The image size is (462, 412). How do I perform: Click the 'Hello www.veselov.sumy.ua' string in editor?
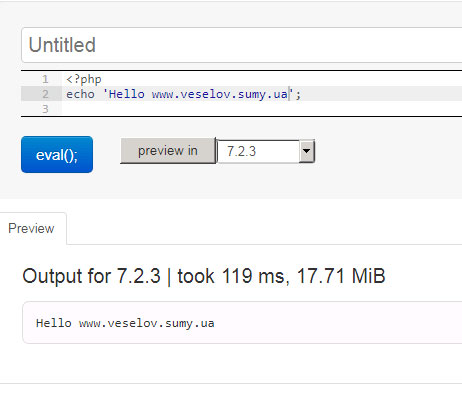(x=198, y=94)
